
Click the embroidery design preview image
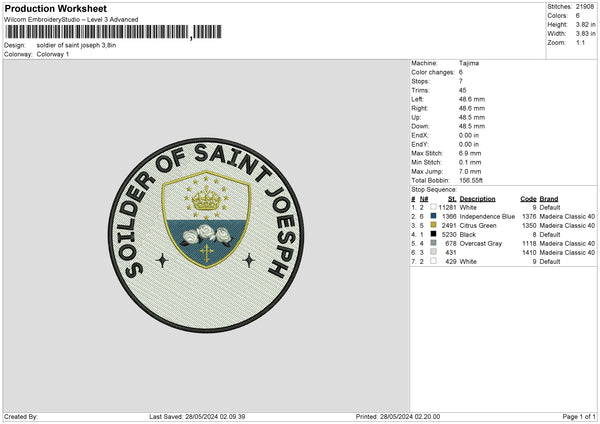tap(206, 235)
